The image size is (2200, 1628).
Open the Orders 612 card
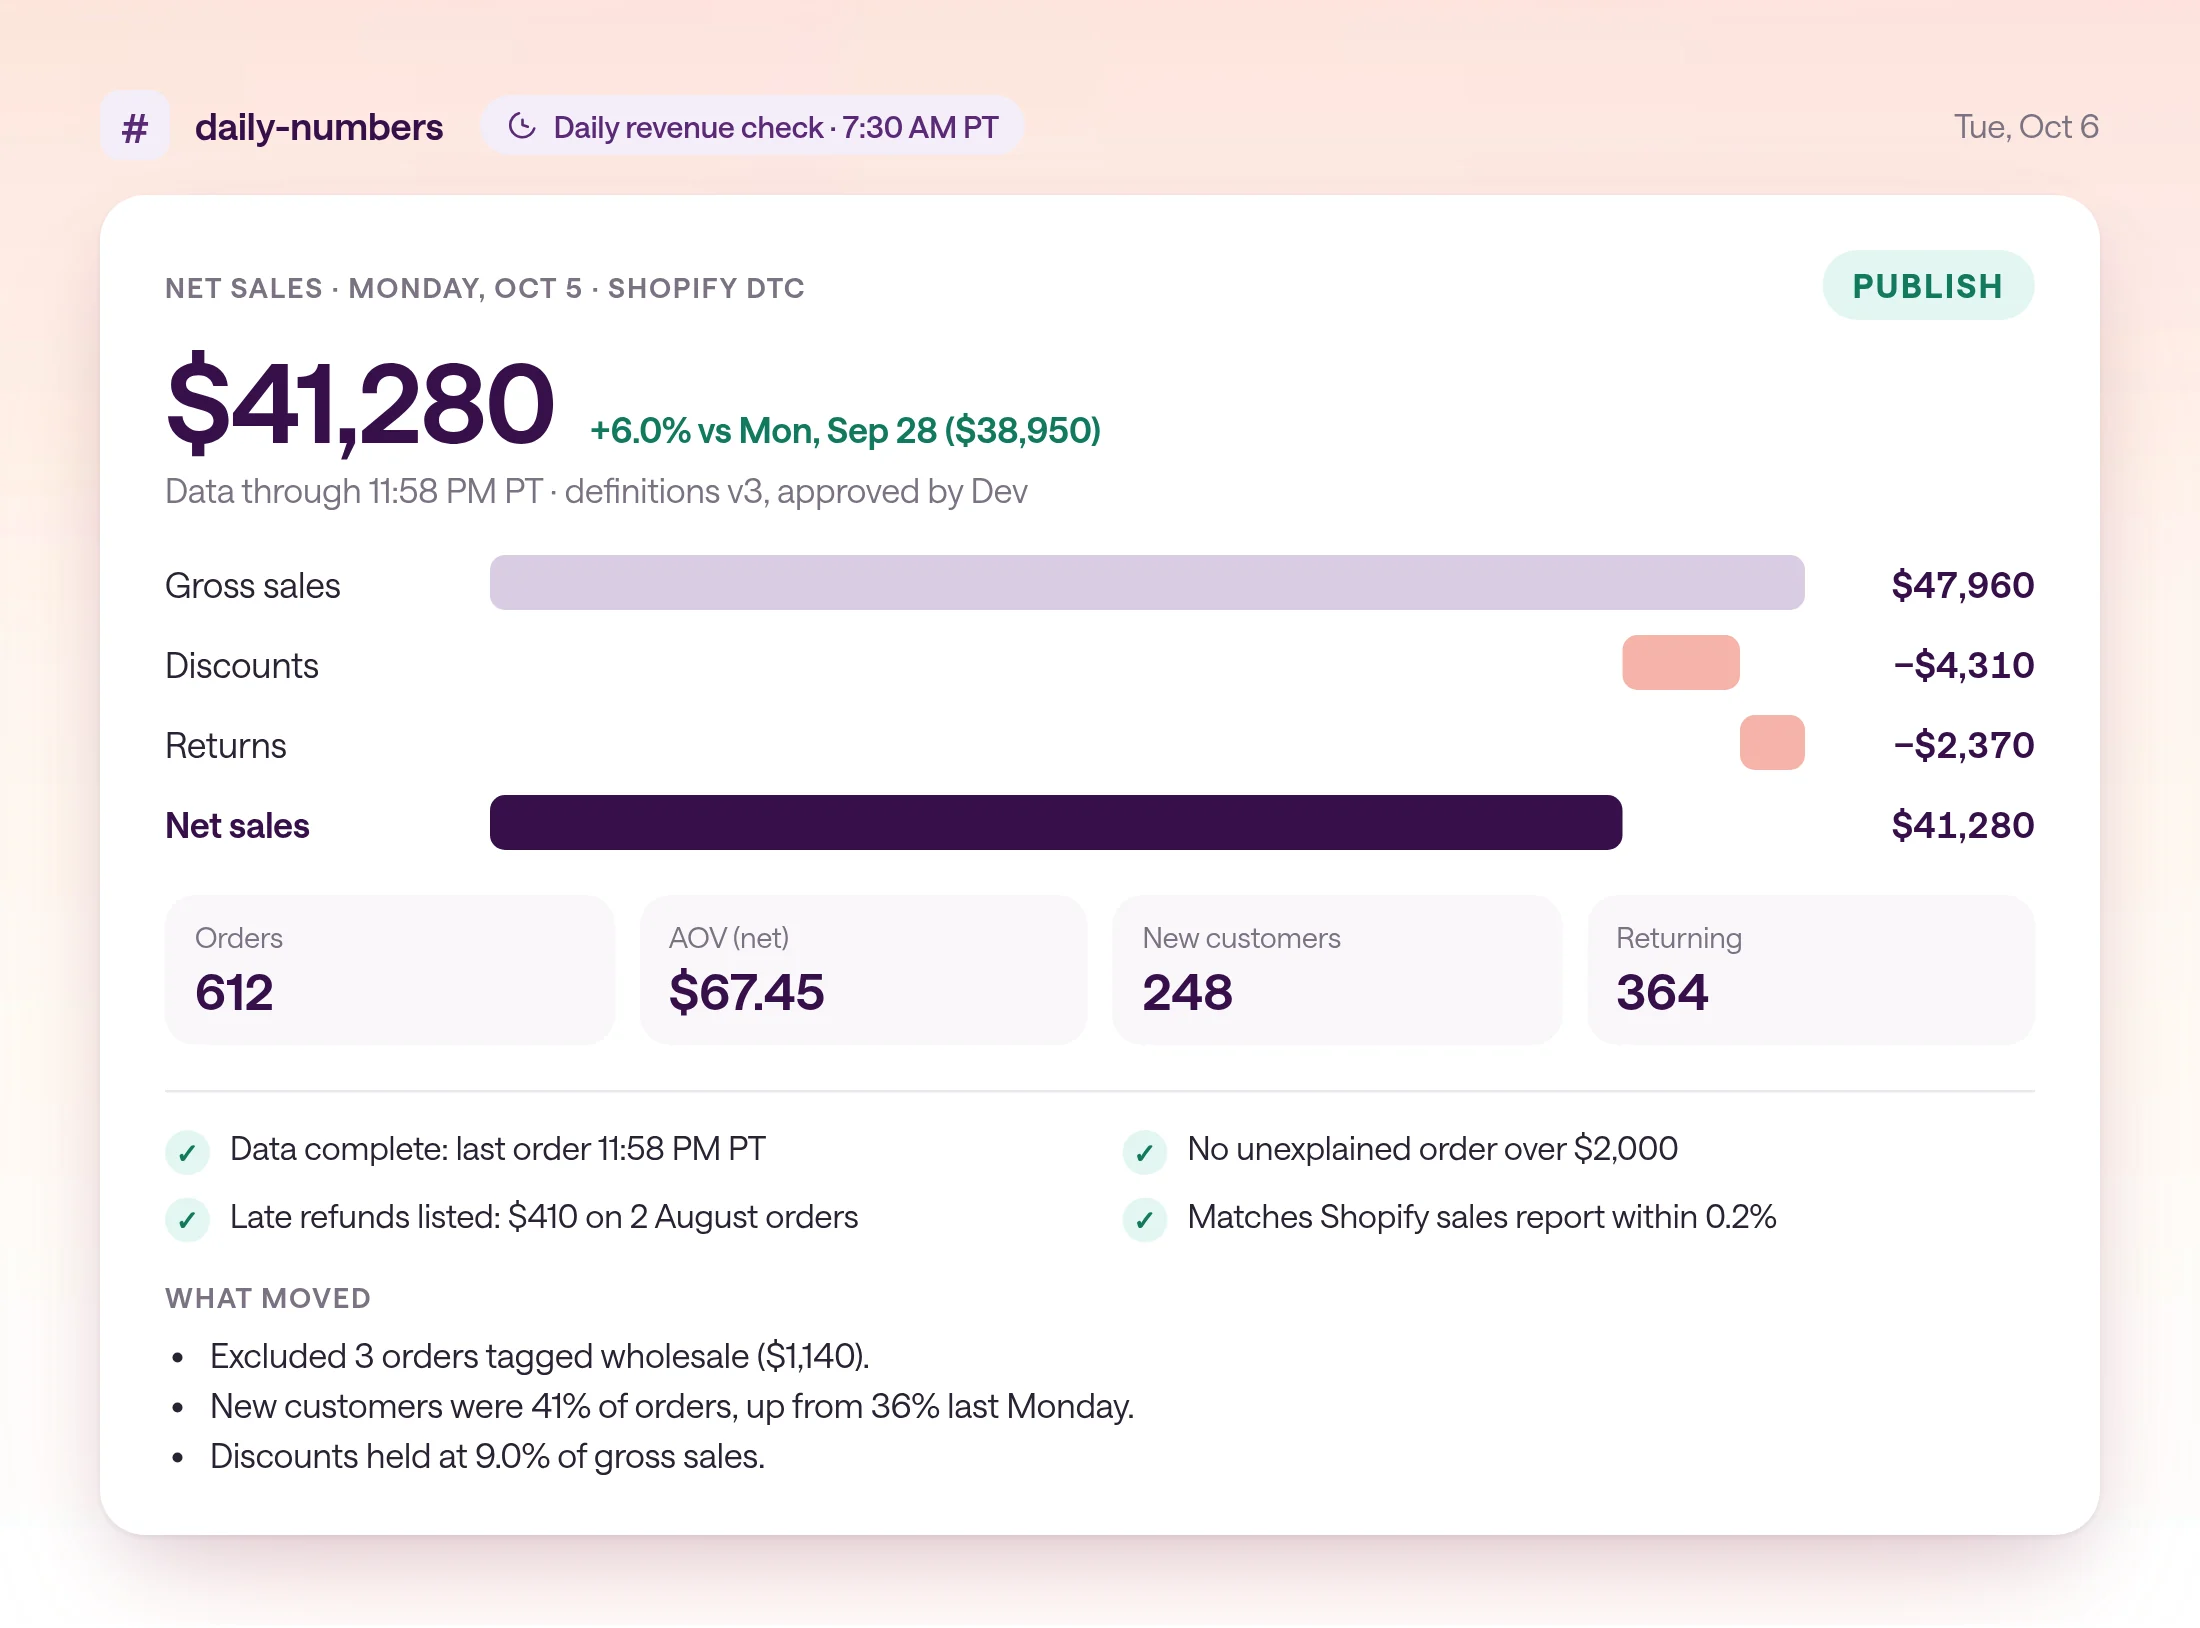click(389, 970)
